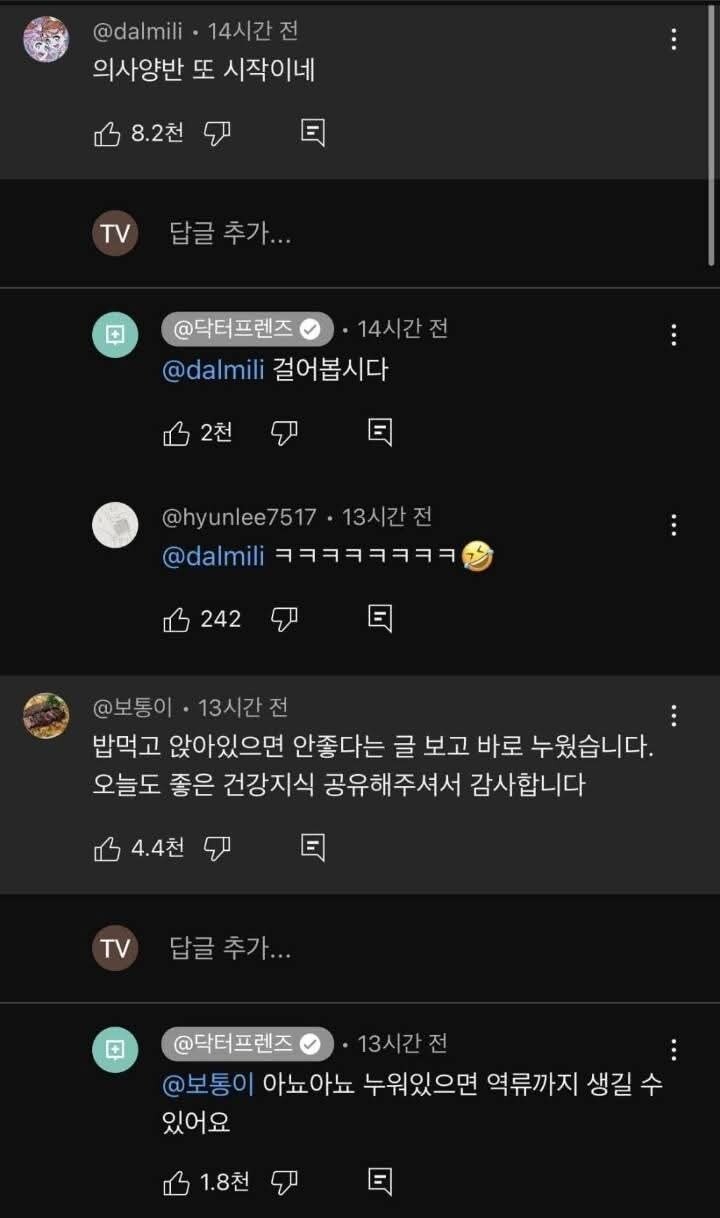
Task: Like 닥터프렌즈 reply with 1.8천 likes
Action: (176, 1181)
